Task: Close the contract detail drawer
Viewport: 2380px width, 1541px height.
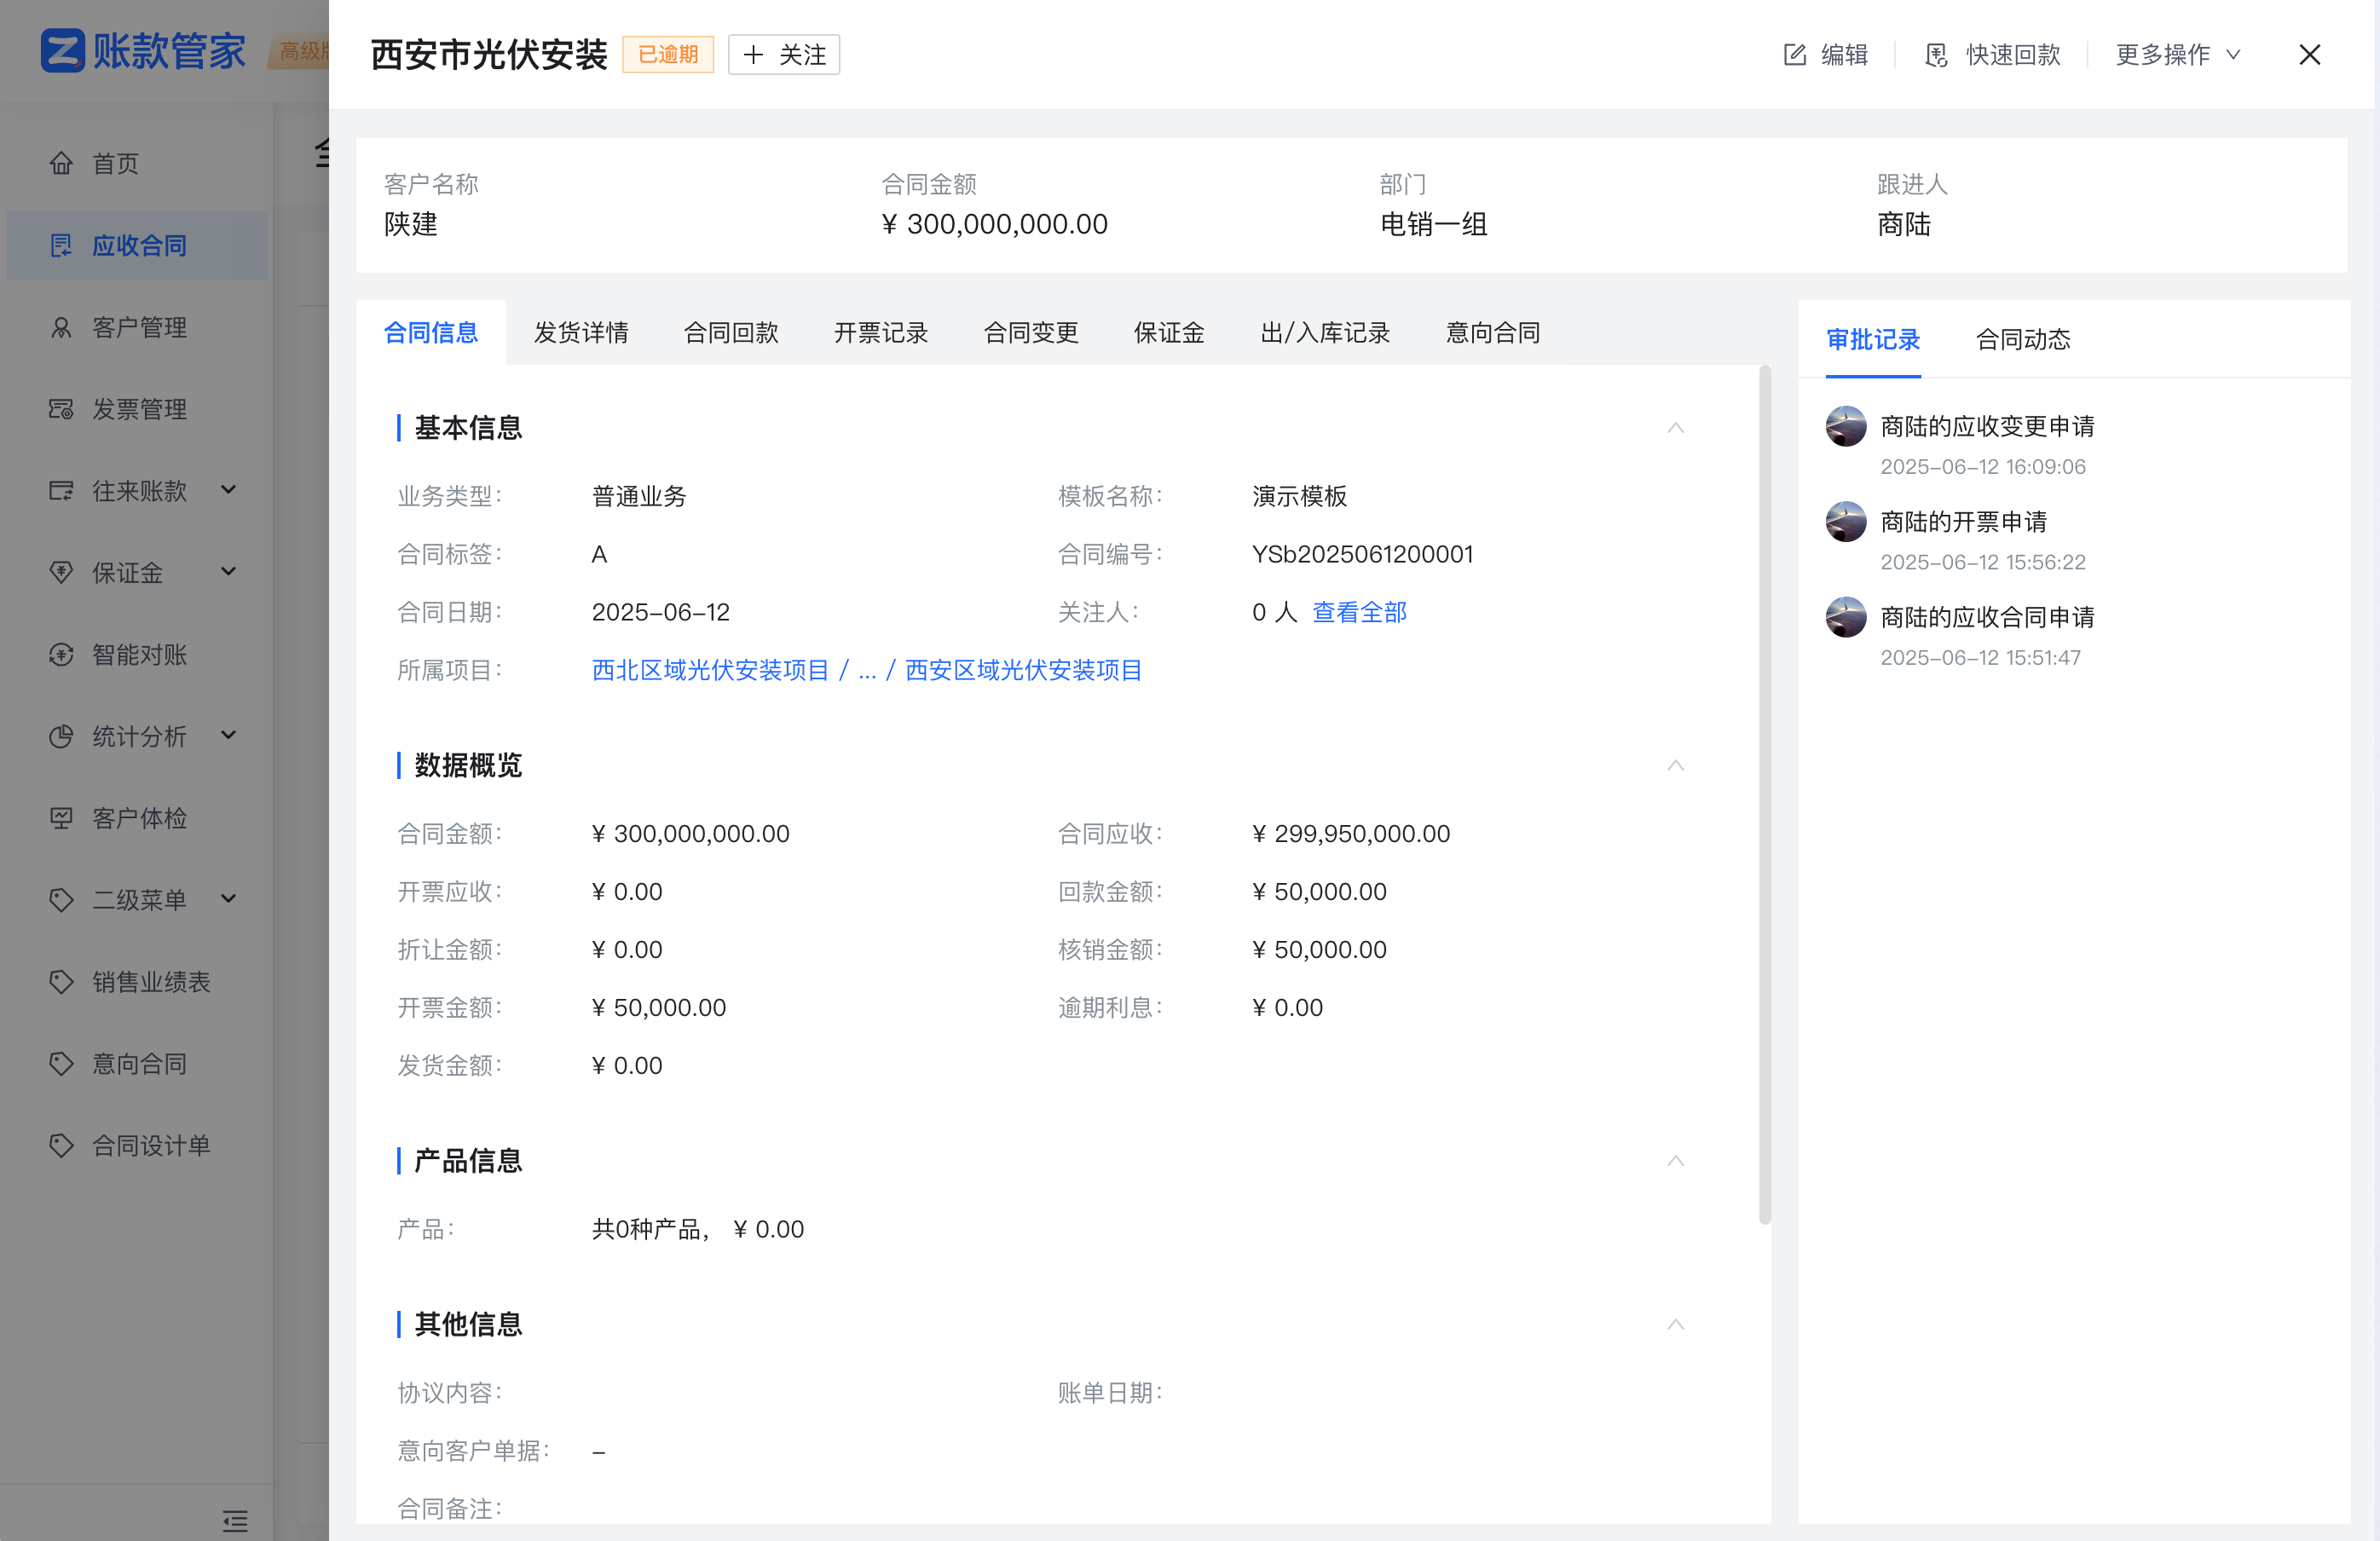Action: pyautogui.click(x=2309, y=54)
